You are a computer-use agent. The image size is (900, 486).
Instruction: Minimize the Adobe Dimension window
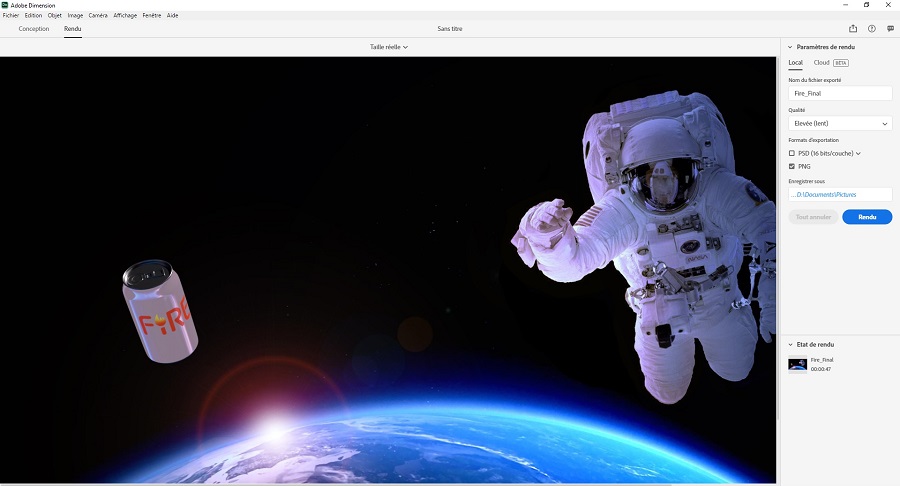pos(845,5)
